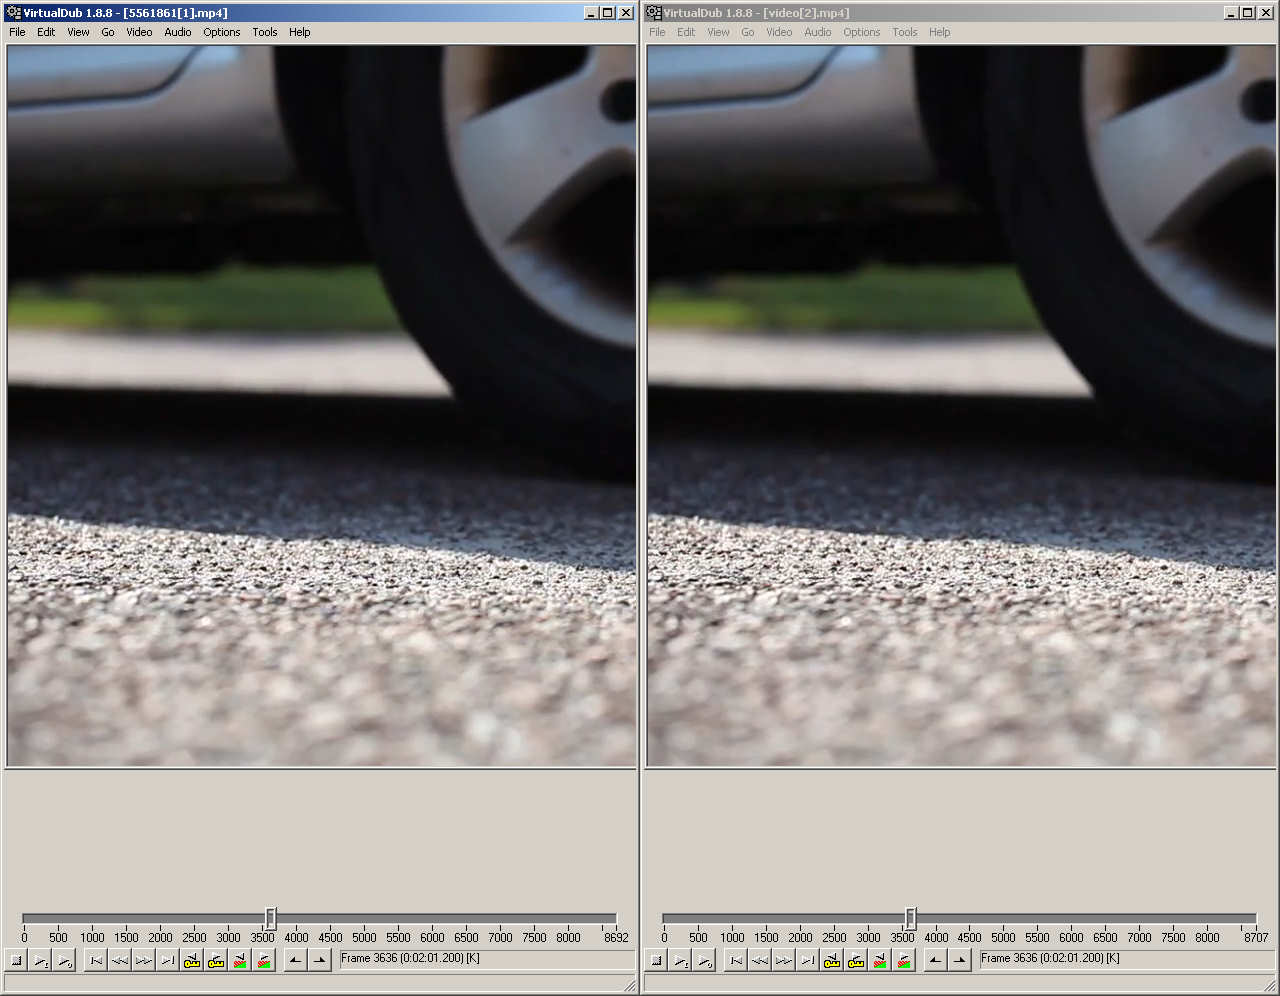Click timeline slider thumb in video[2].mp4 window
Screen dimensions: 1280x996
point(910,918)
